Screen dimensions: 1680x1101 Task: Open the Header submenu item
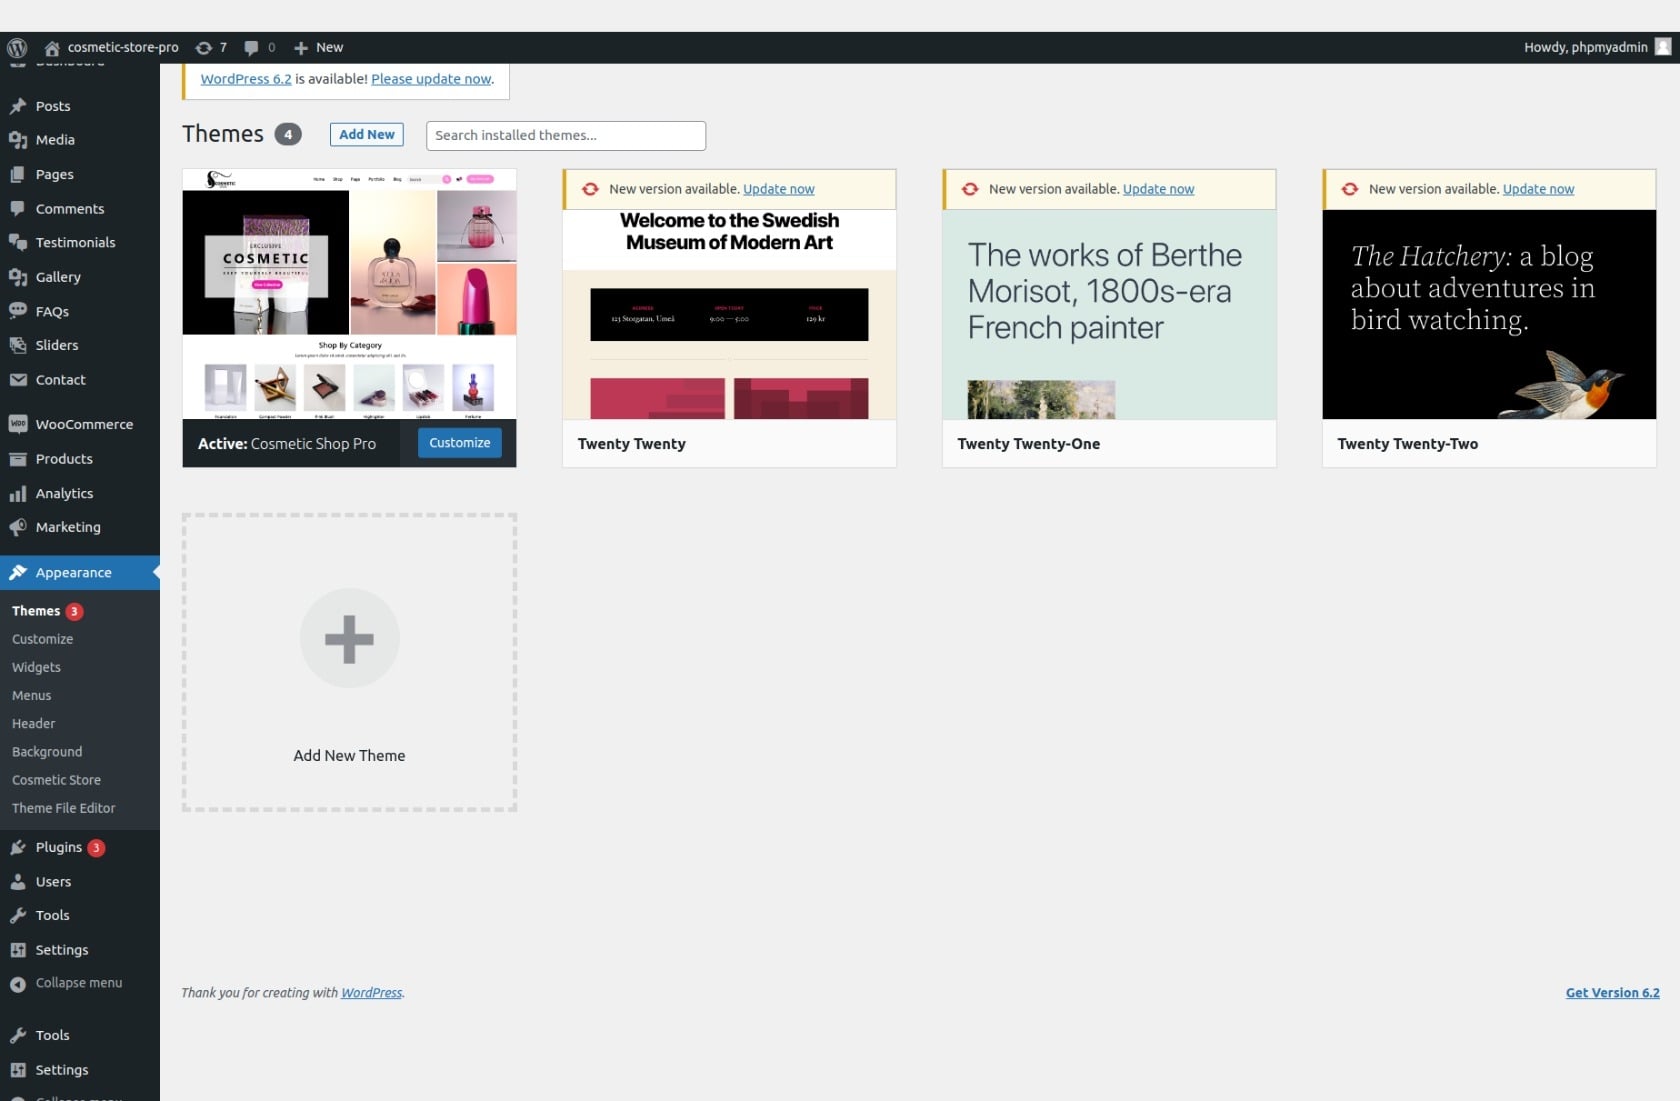33,723
